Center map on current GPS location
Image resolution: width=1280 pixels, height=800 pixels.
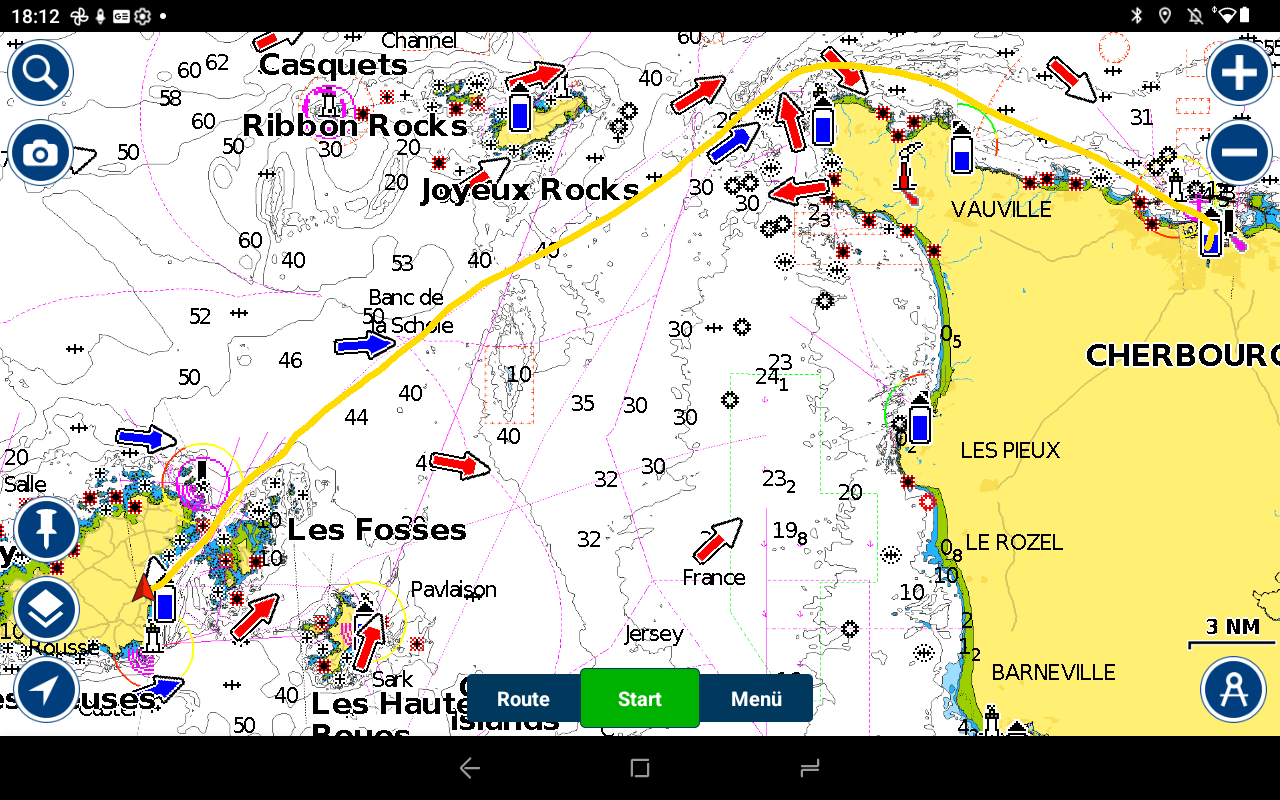[46, 689]
